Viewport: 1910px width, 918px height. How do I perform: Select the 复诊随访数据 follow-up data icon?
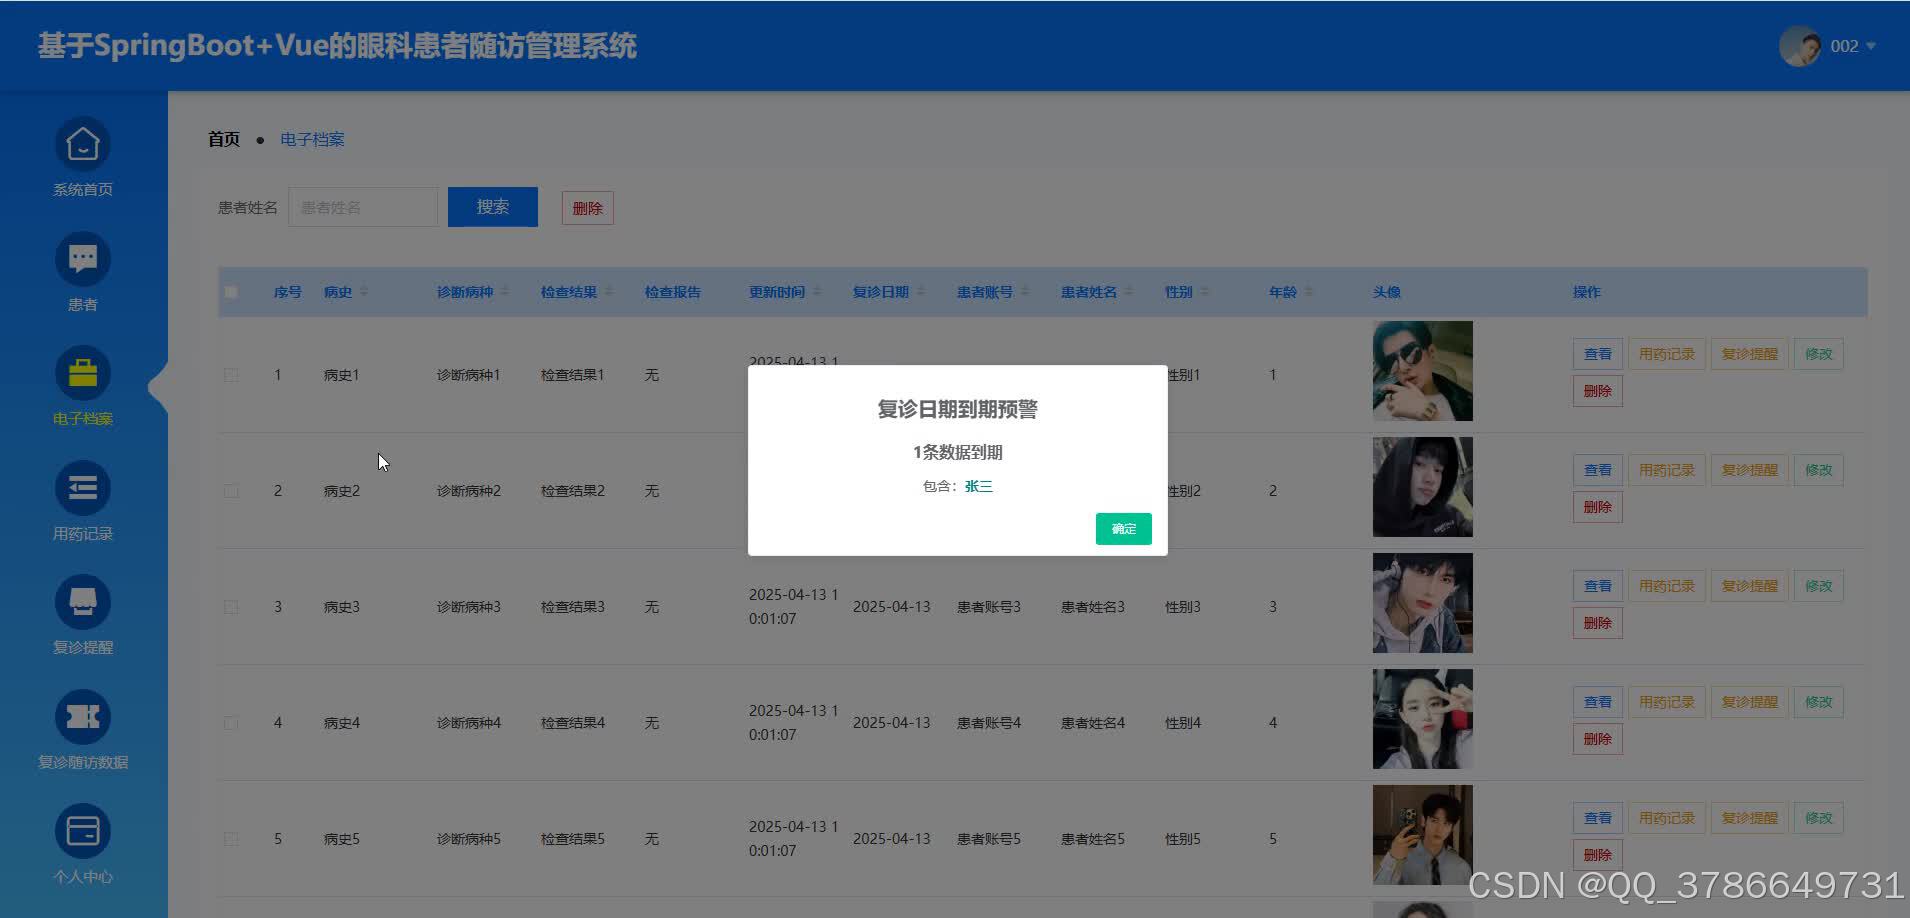(x=82, y=716)
